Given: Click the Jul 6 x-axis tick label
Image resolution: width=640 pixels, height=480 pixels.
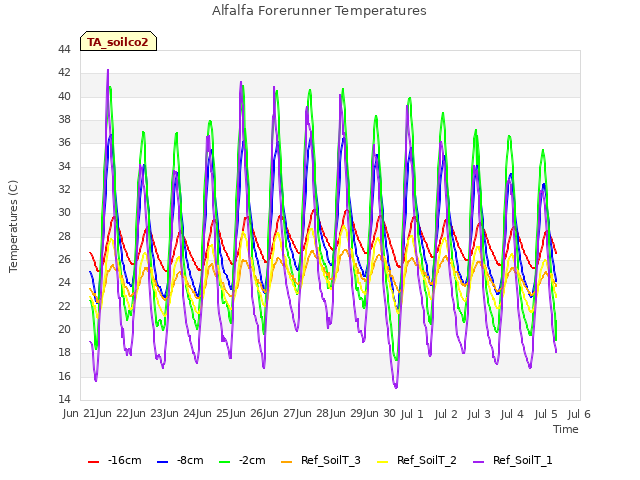Looking at the screenshot, I should pos(579,414).
